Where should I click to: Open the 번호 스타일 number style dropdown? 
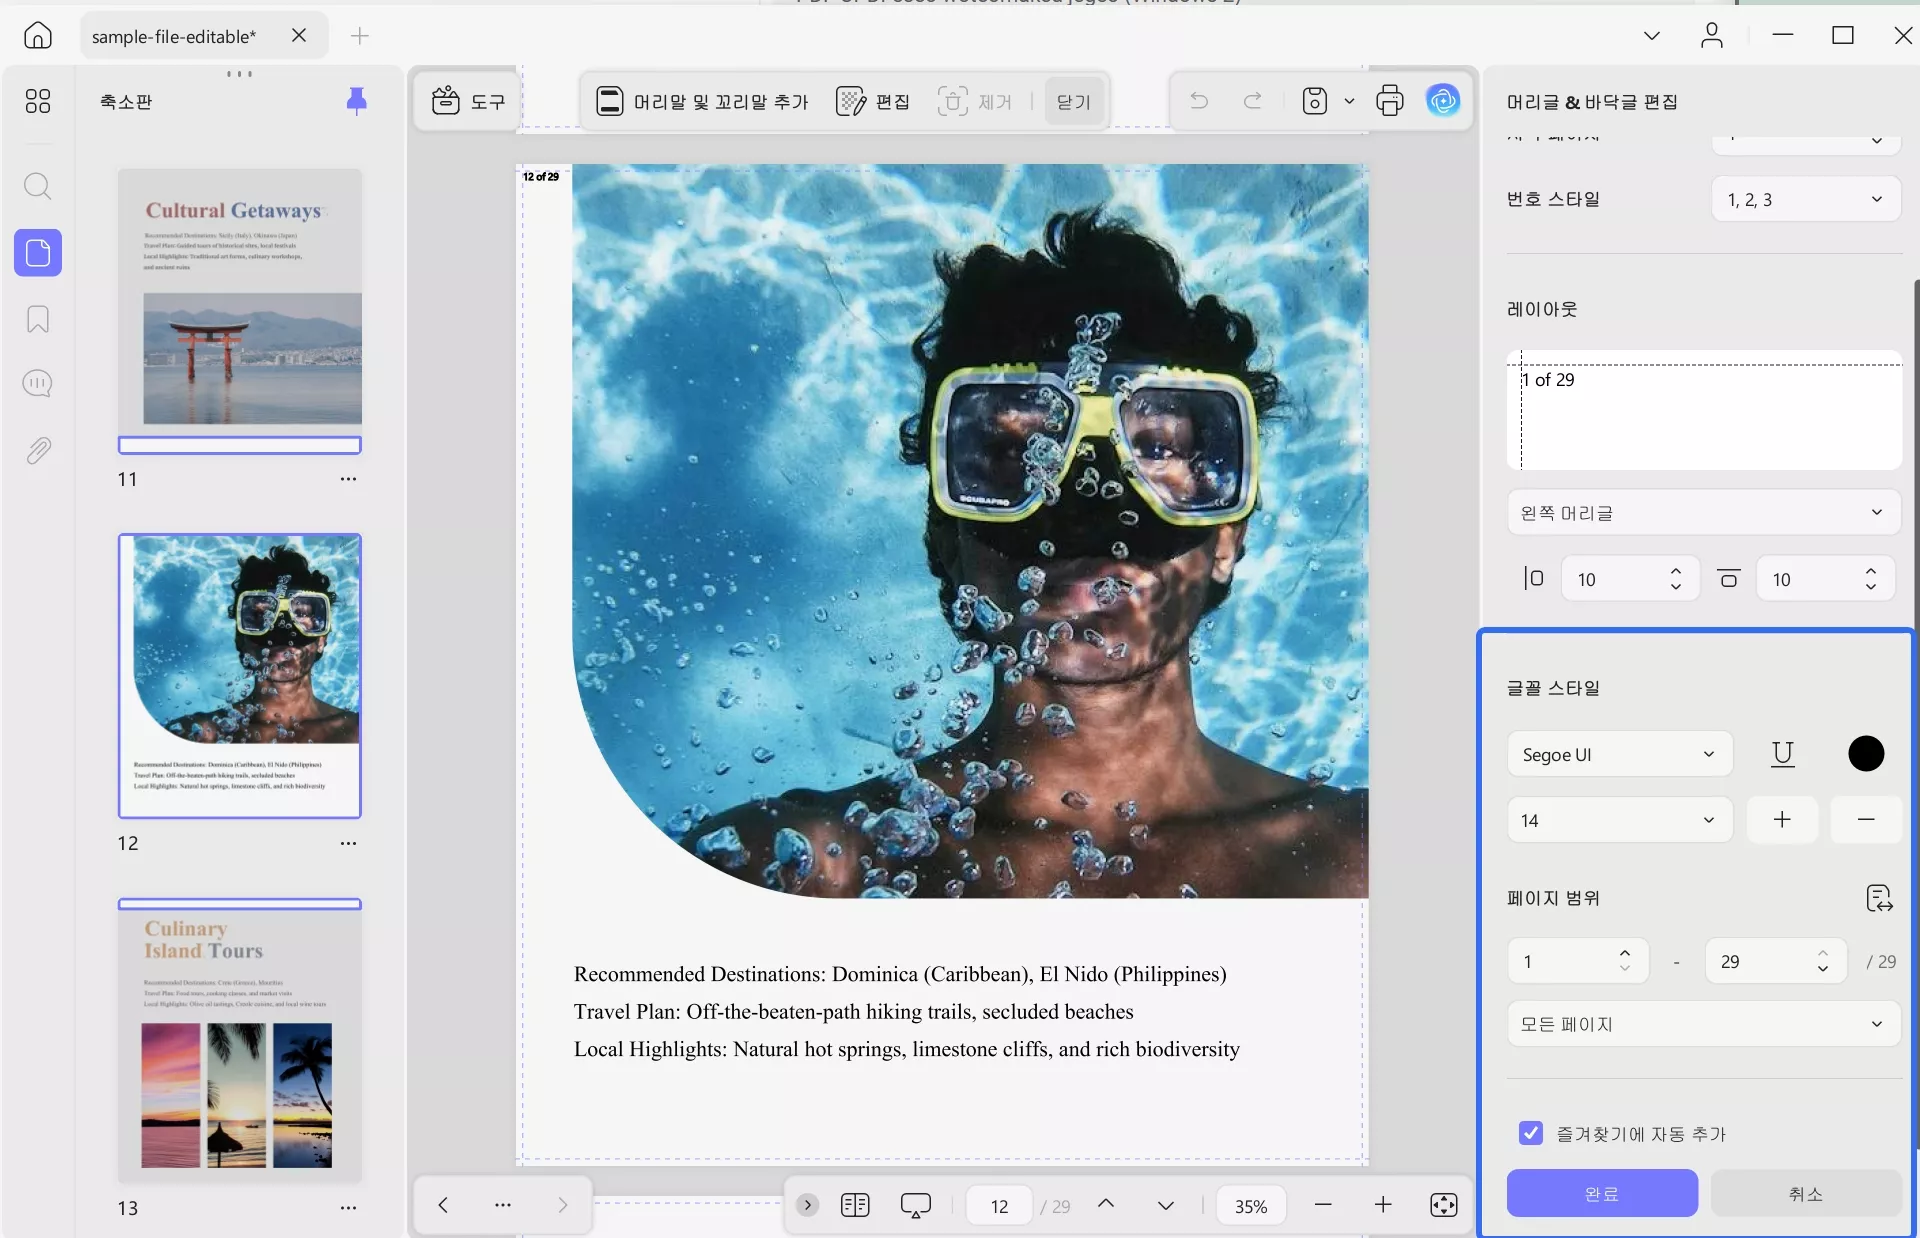(1806, 199)
